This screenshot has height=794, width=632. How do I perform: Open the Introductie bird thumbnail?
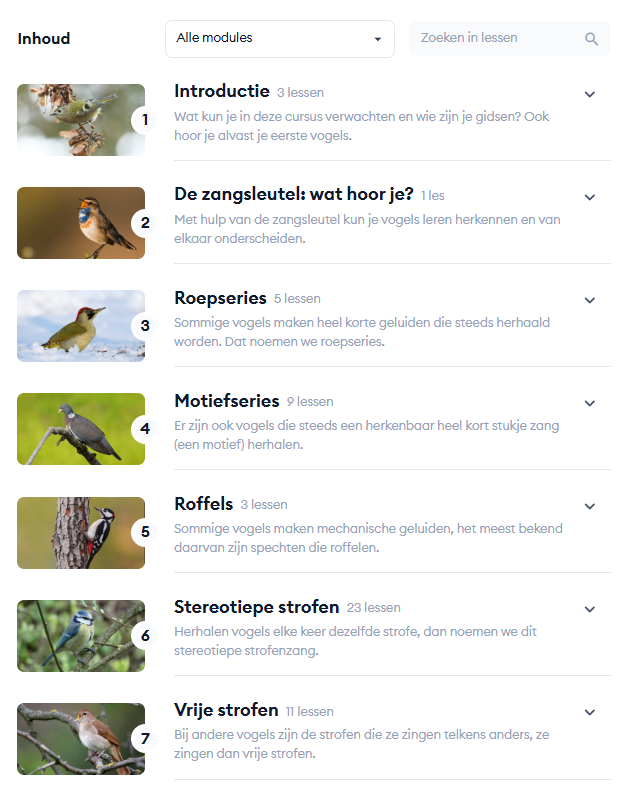[80, 120]
